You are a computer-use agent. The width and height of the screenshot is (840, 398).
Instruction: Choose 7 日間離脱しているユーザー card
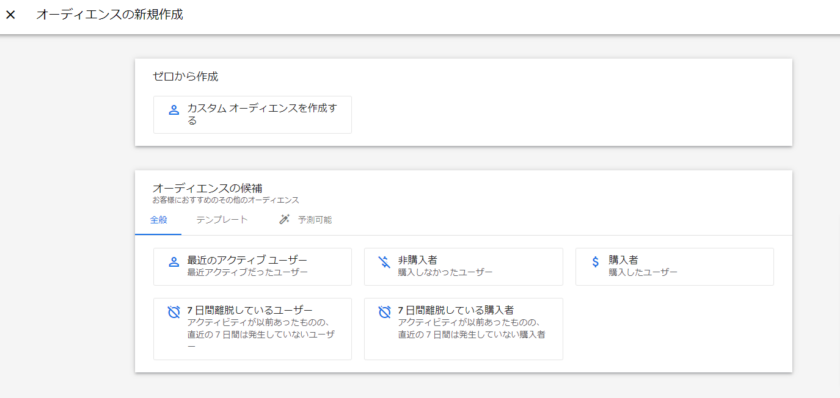tap(252, 329)
